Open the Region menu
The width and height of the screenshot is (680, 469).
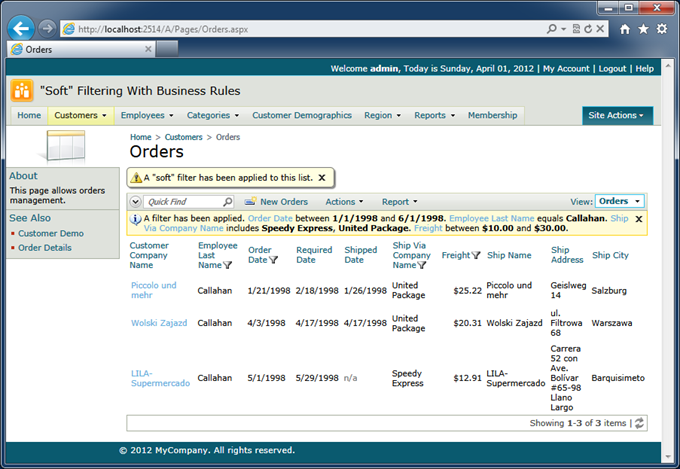click(x=382, y=115)
